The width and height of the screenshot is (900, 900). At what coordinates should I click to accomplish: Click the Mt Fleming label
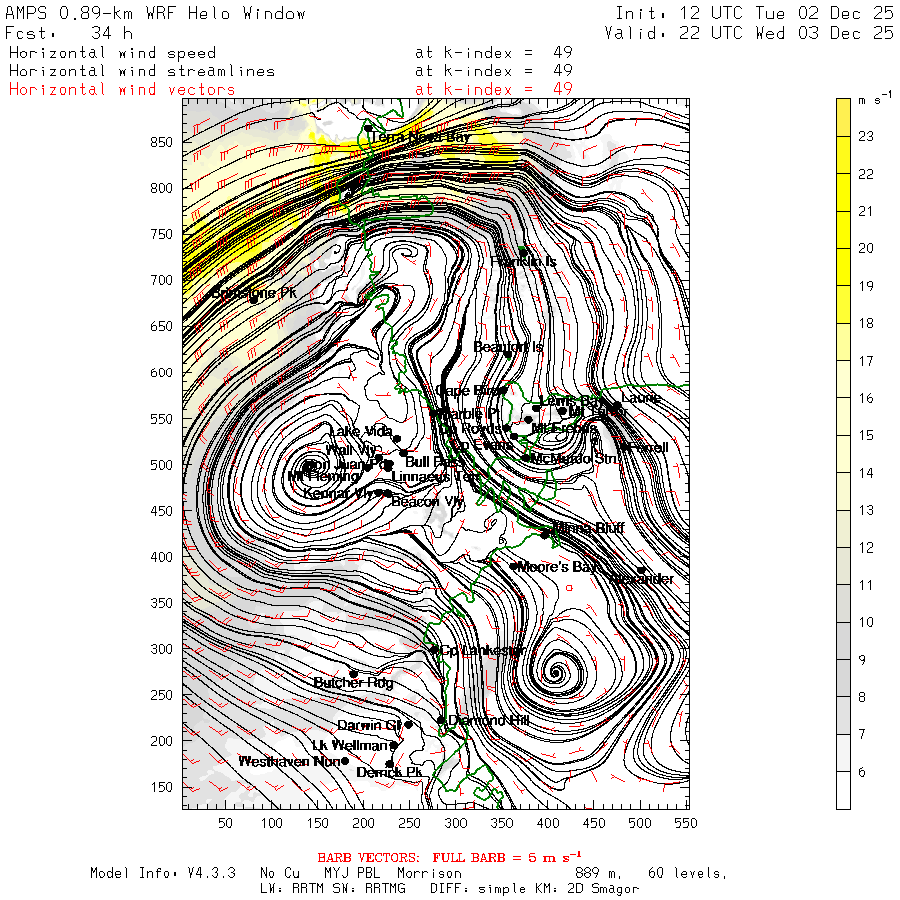click(x=324, y=476)
